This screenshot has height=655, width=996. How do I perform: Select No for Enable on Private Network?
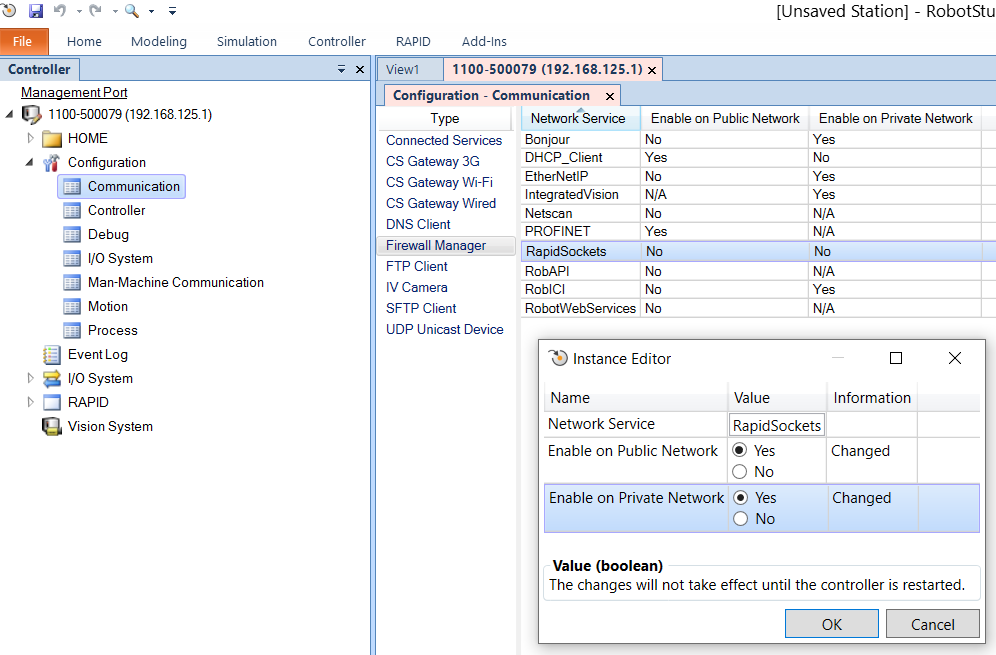[740, 518]
